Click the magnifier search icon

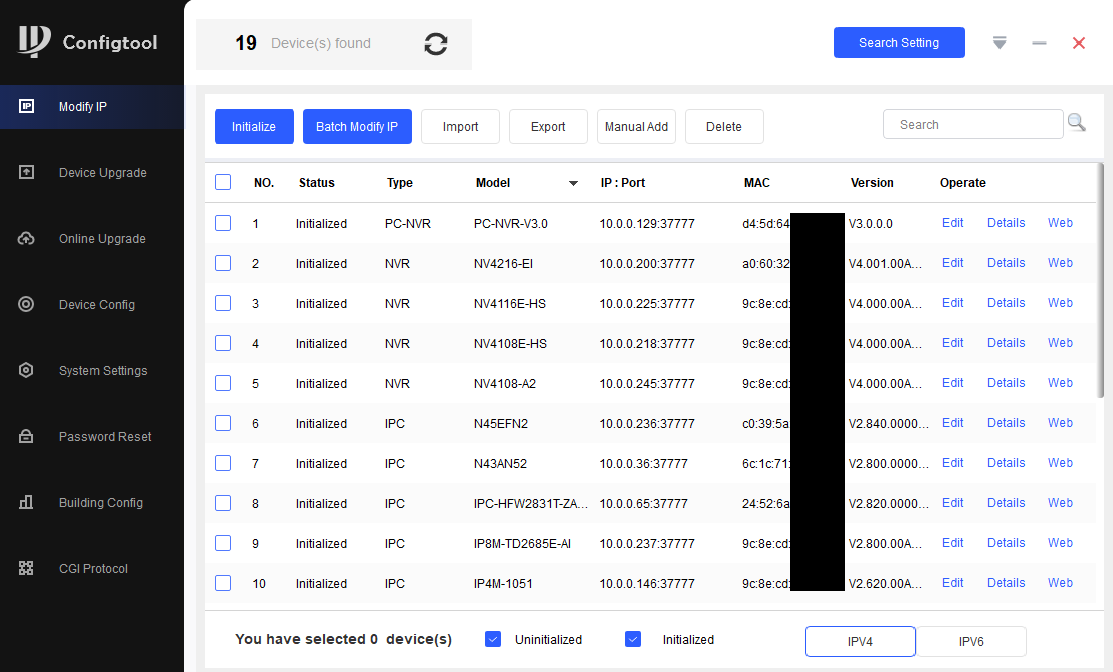[x=1077, y=123]
